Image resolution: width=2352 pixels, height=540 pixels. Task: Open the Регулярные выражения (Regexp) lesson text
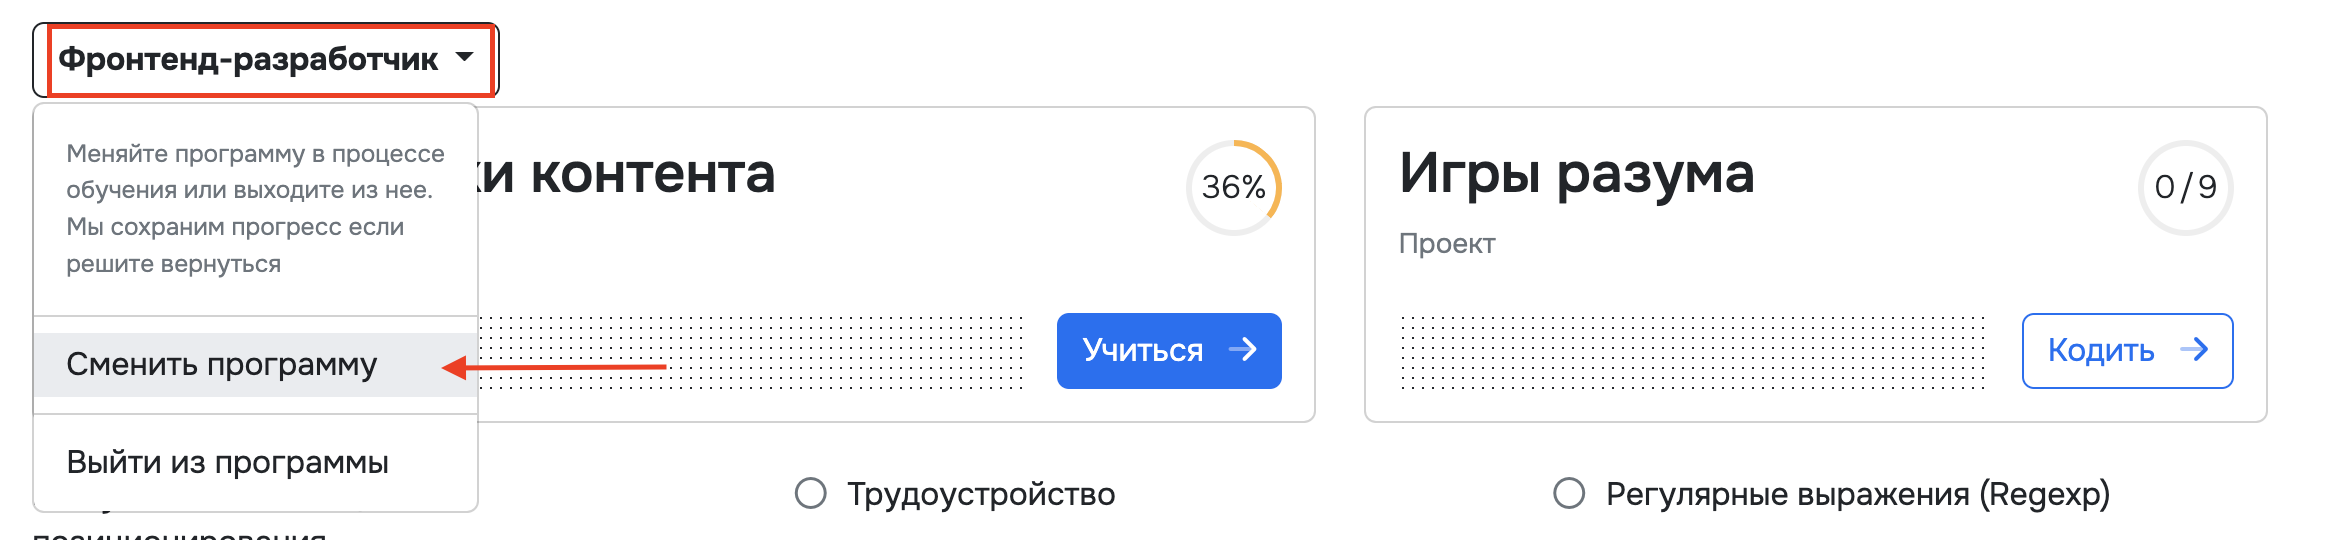pyautogui.click(x=1857, y=494)
